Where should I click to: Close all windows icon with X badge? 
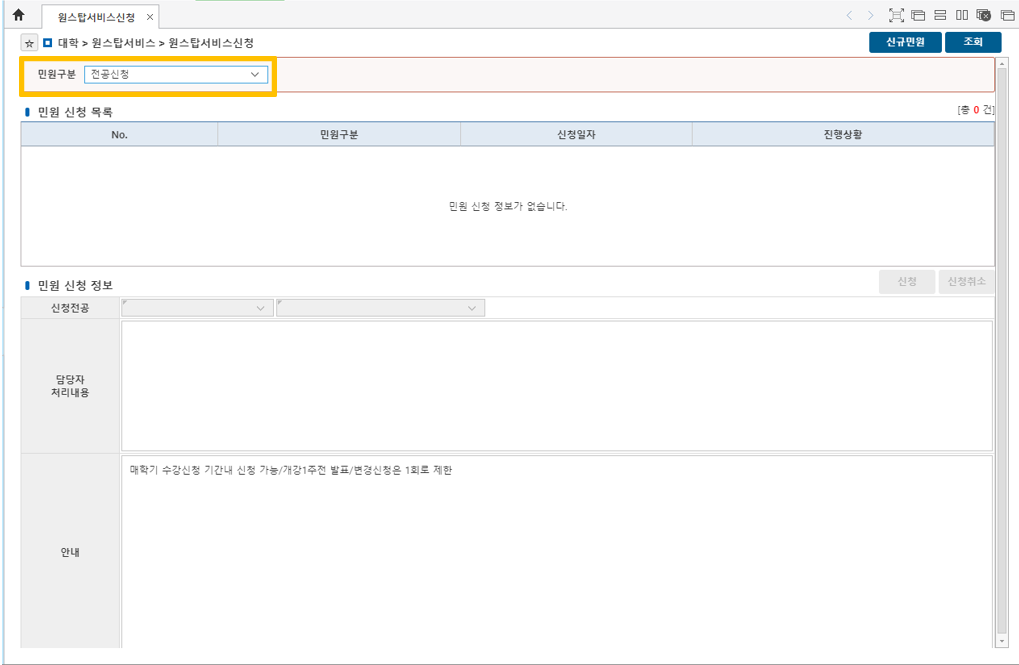pyautogui.click(x=983, y=15)
